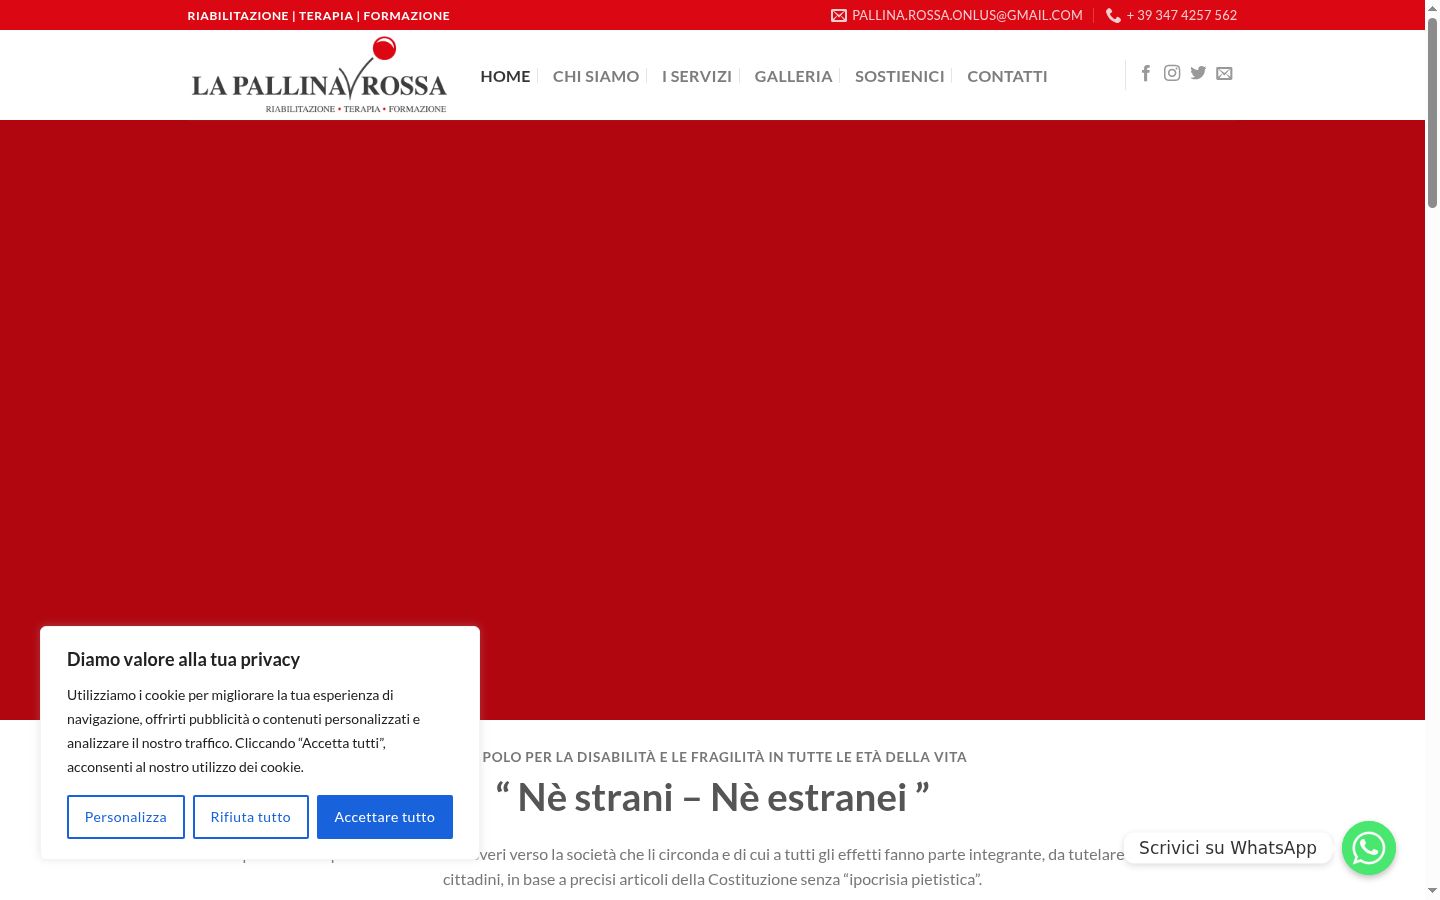The height and width of the screenshot is (900, 1440).
Task: Click the scrollbar down arrow
Action: pos(1432,891)
